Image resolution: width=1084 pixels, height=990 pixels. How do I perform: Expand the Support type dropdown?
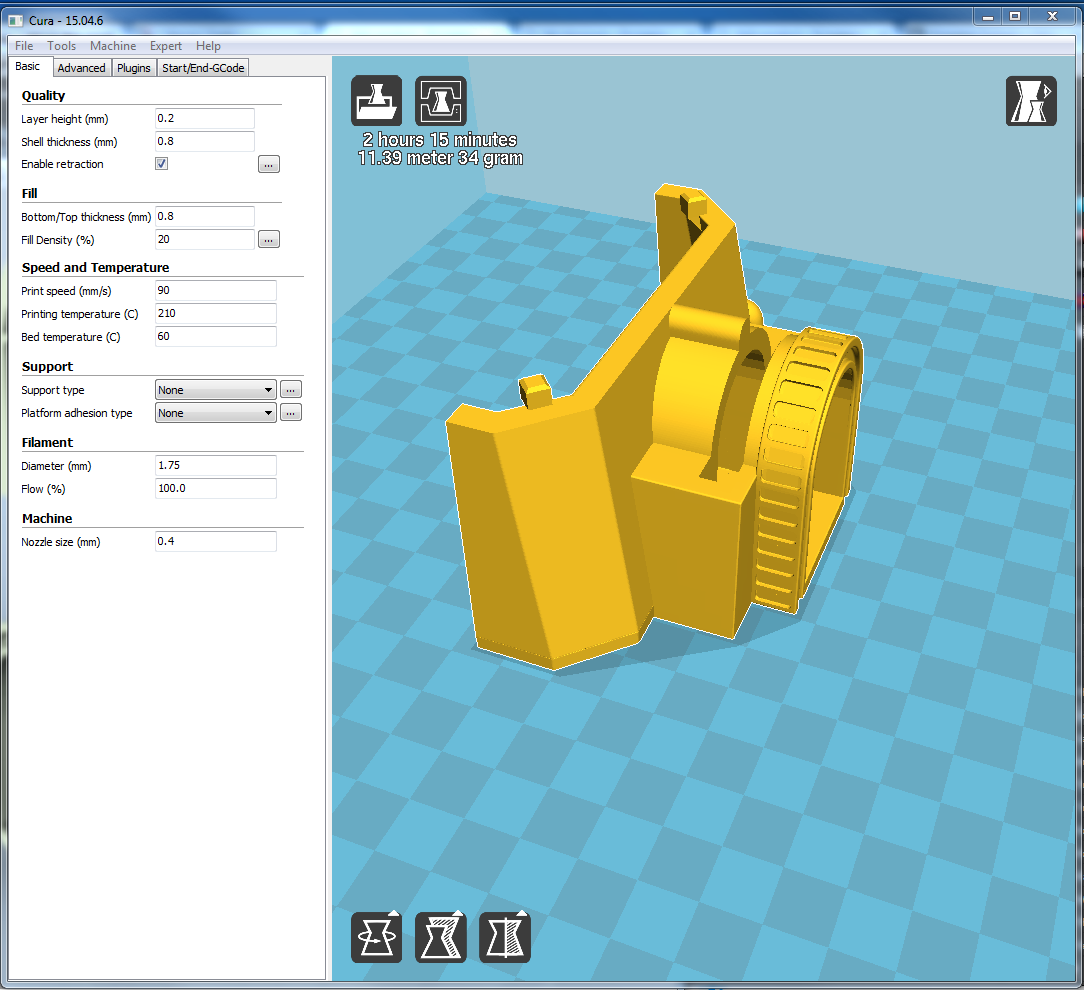click(x=215, y=390)
